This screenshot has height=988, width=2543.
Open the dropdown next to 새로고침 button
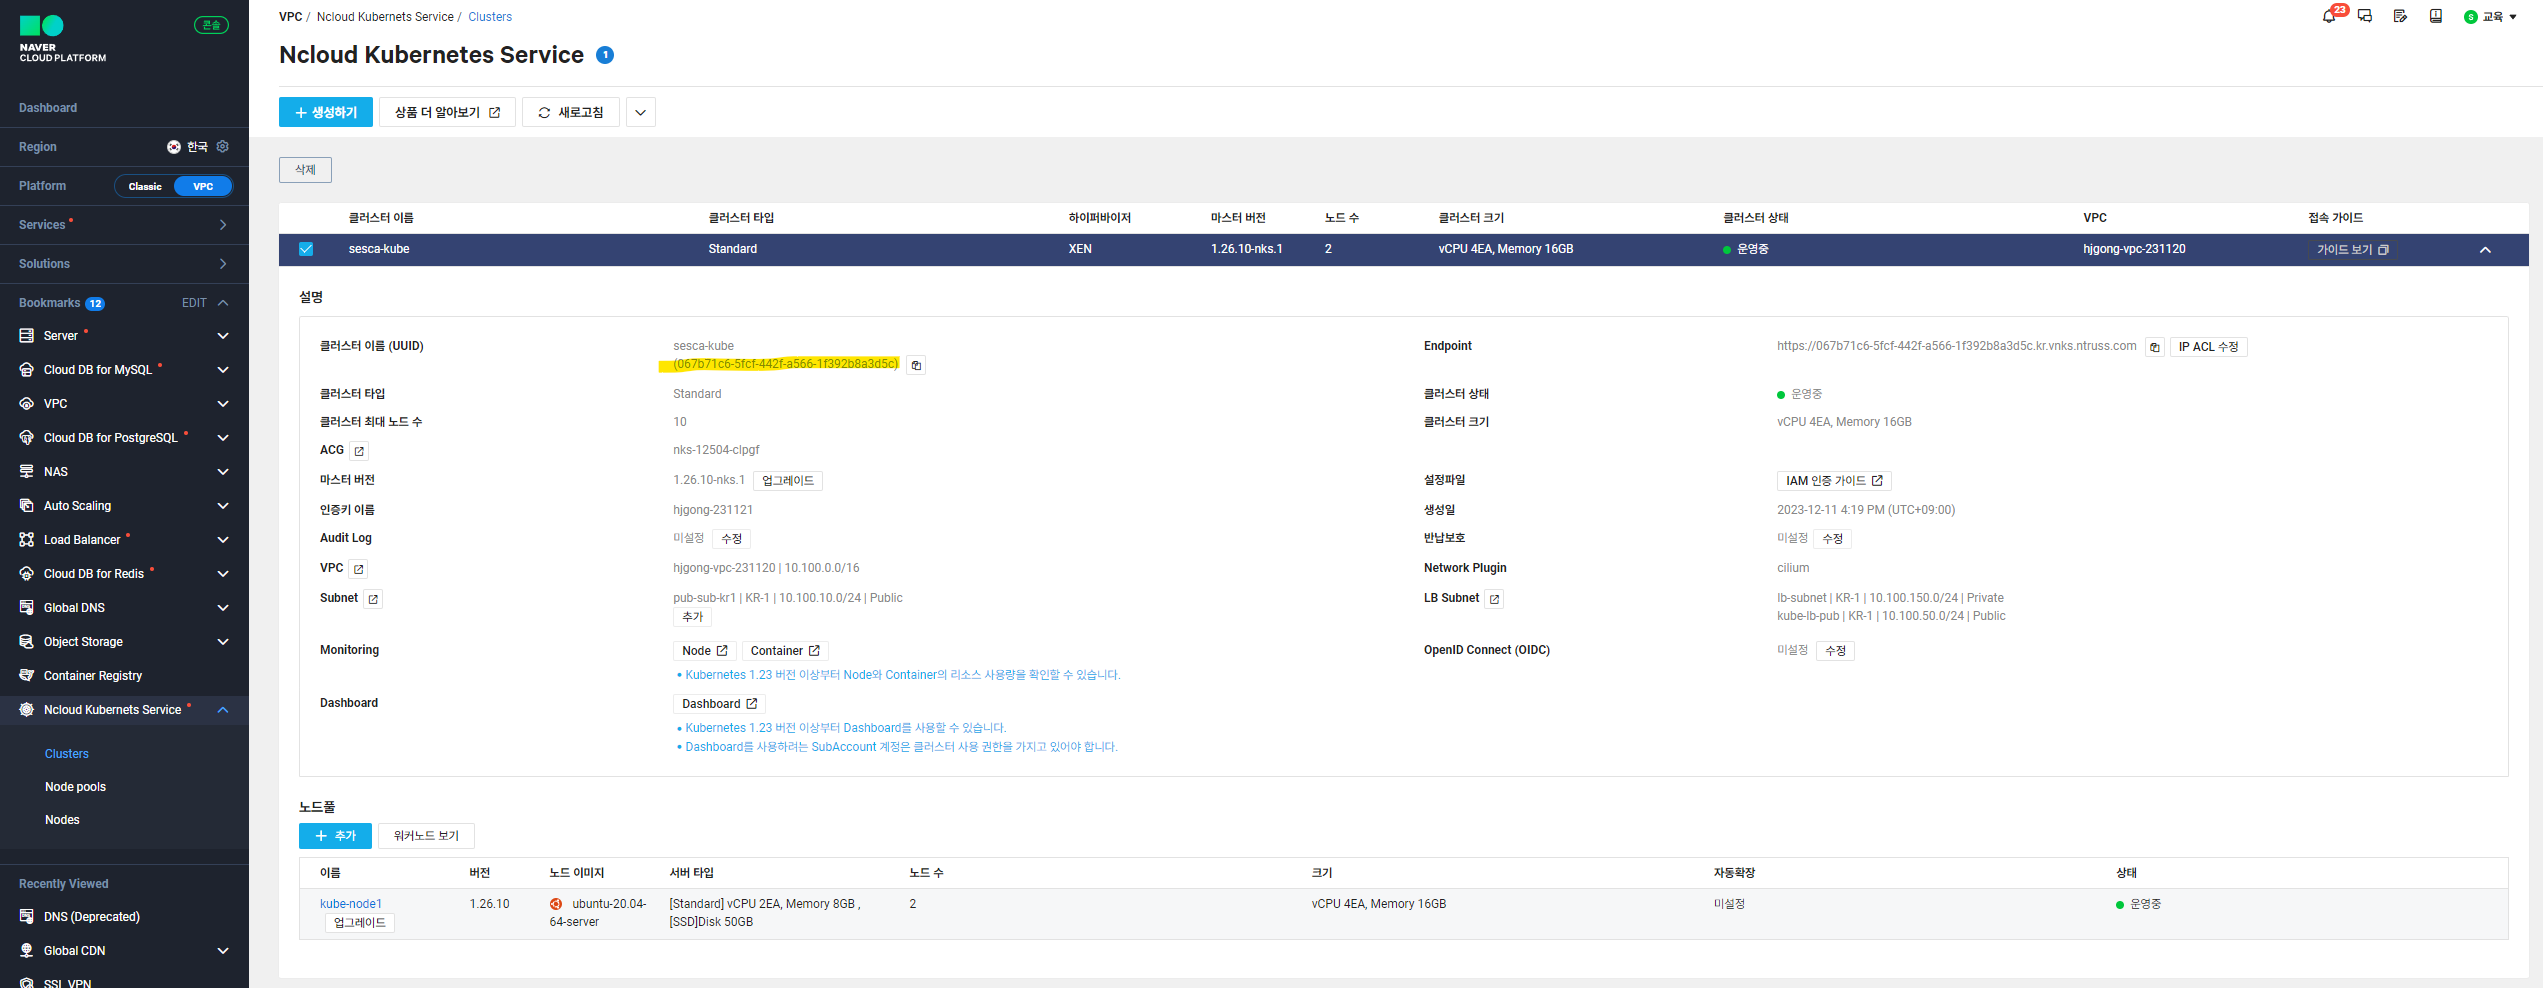640,112
